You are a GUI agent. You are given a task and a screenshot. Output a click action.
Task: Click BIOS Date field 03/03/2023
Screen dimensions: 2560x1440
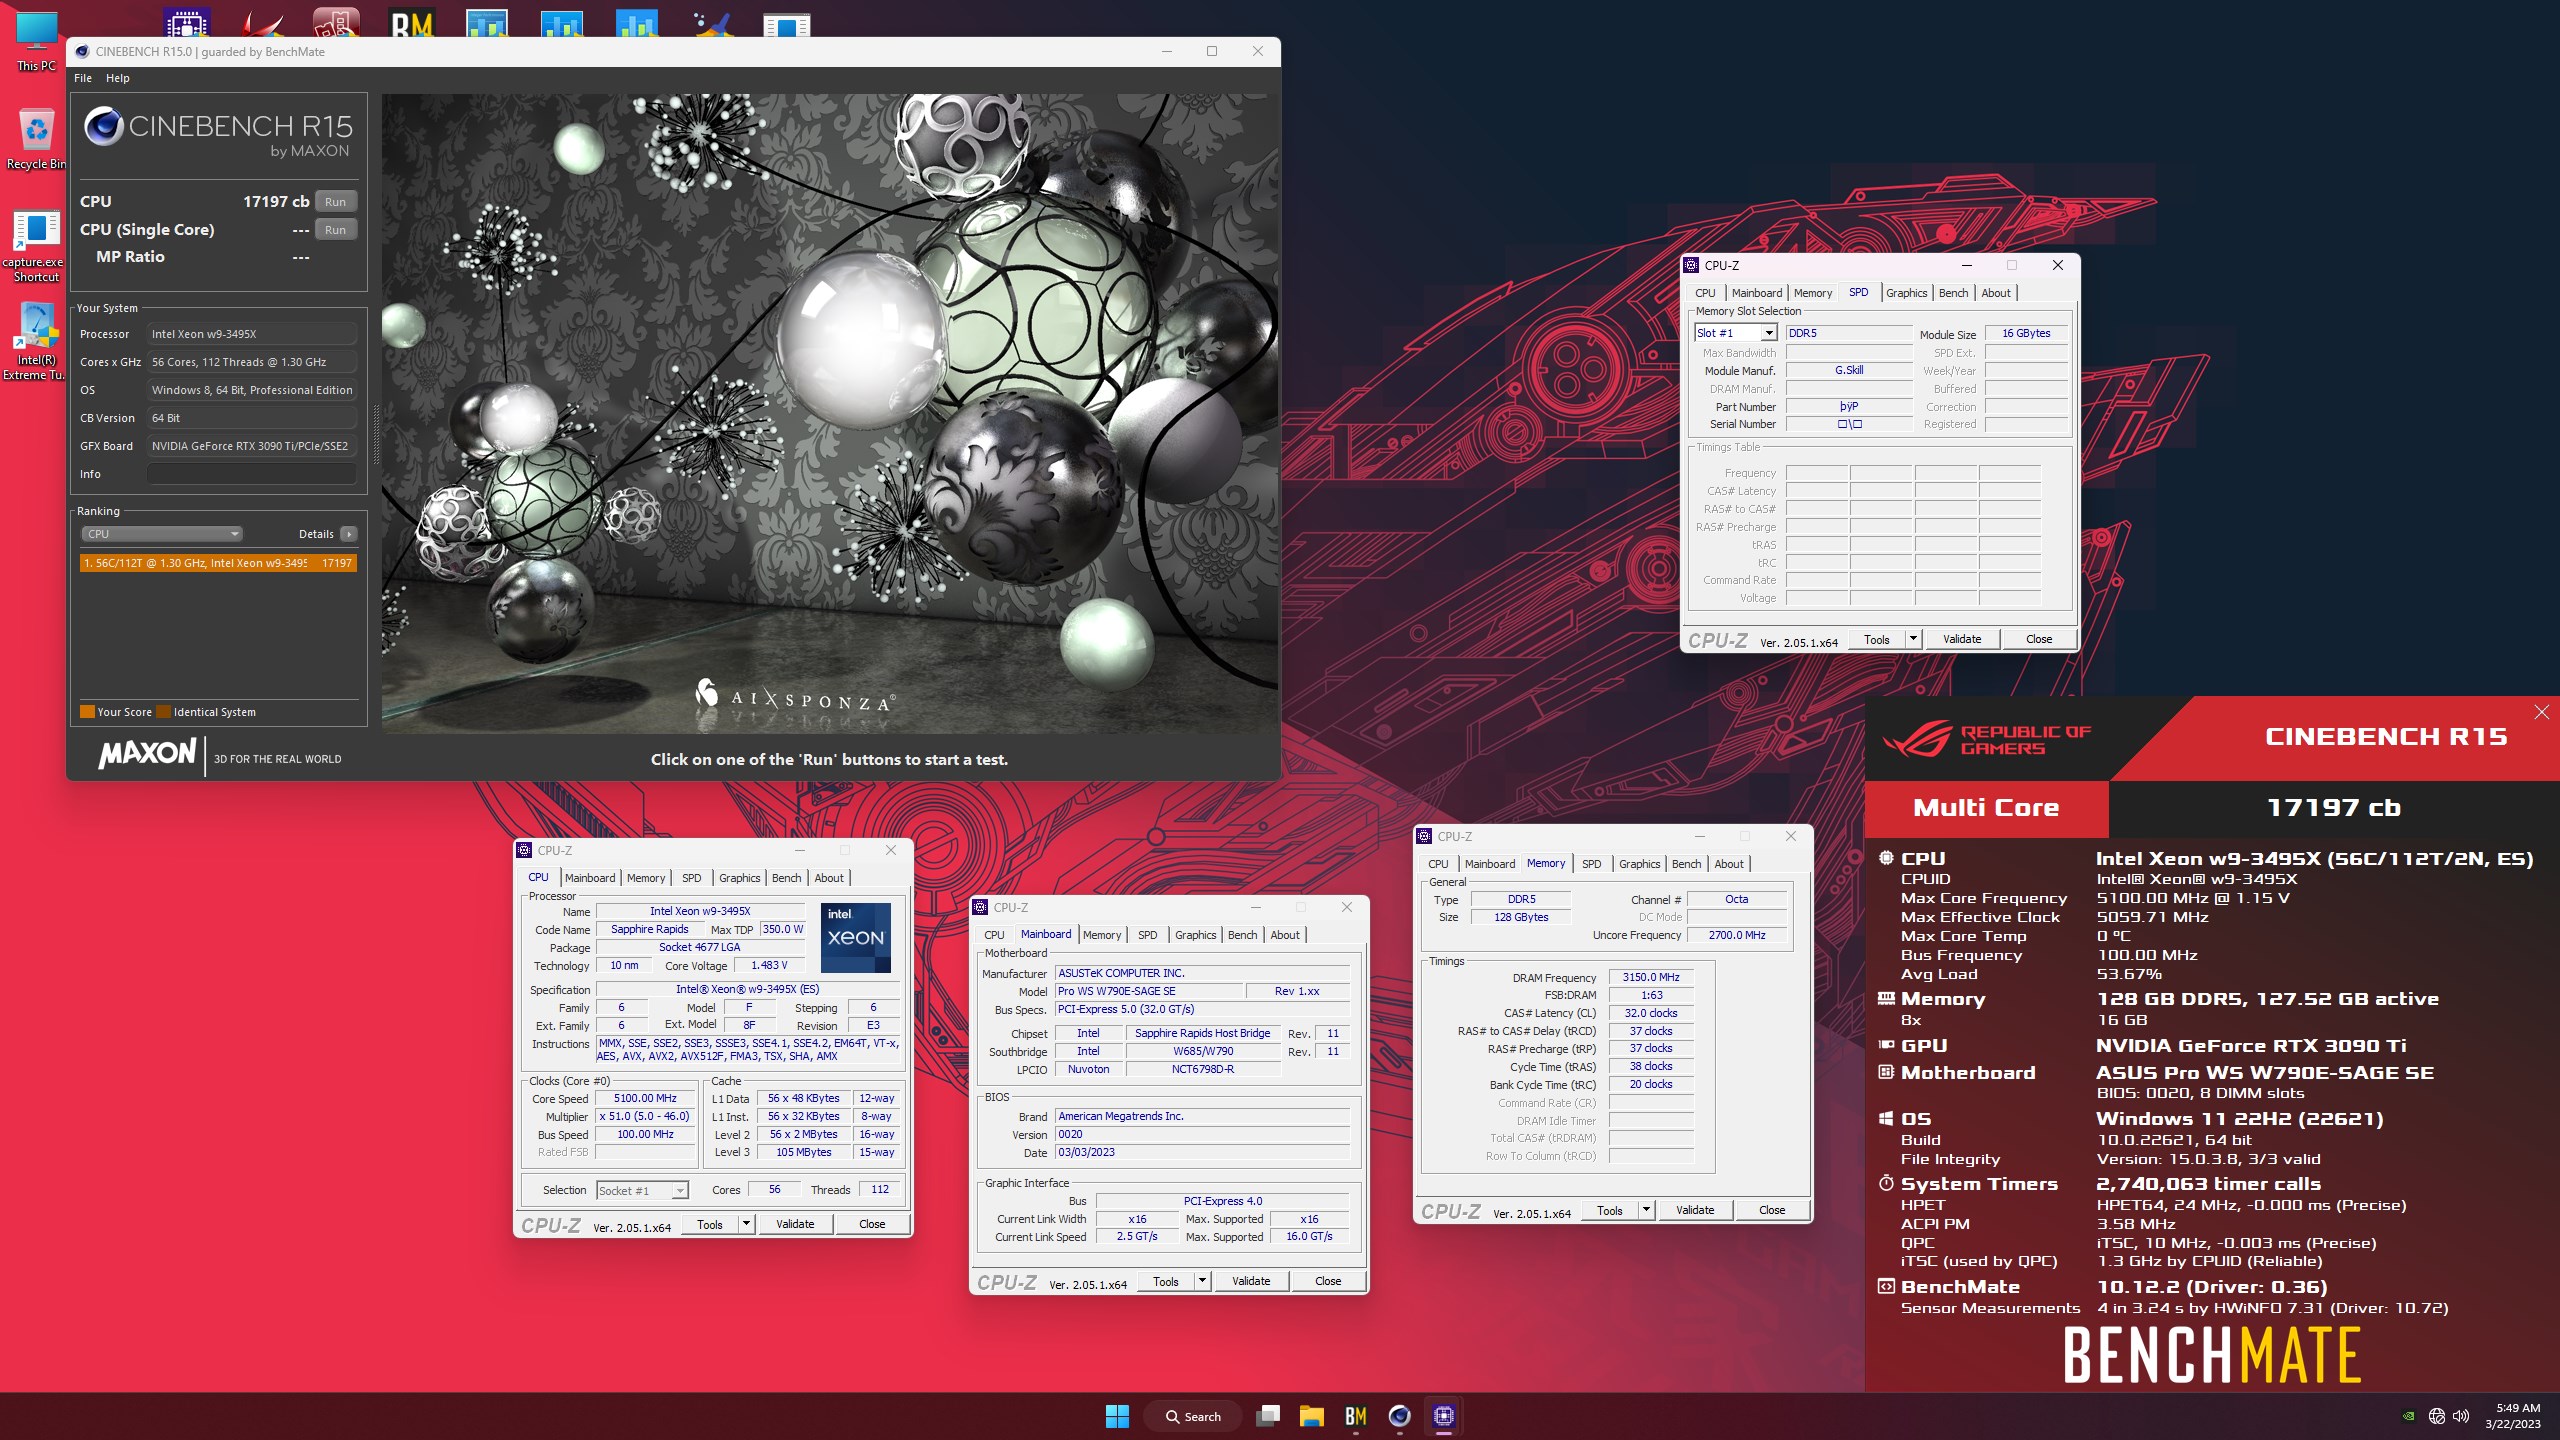click(x=1202, y=1152)
